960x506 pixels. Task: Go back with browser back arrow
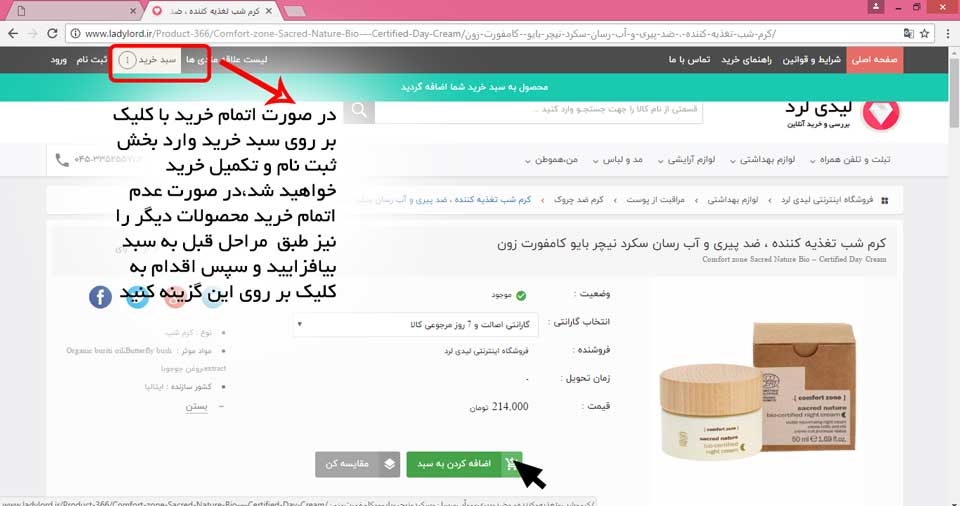tap(14, 34)
